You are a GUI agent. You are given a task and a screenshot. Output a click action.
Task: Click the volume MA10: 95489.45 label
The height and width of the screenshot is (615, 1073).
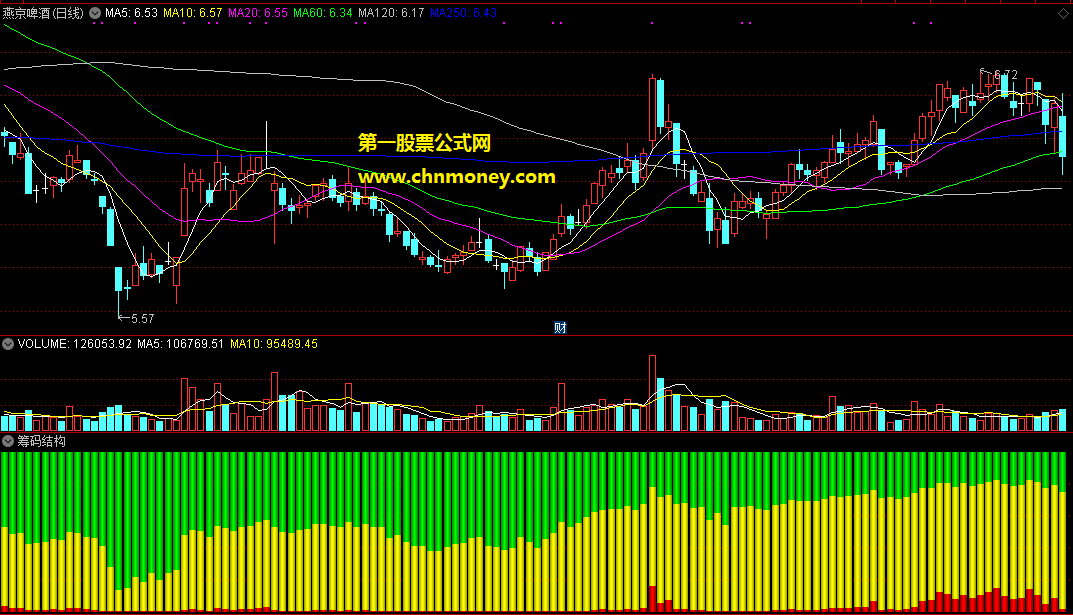click(274, 344)
